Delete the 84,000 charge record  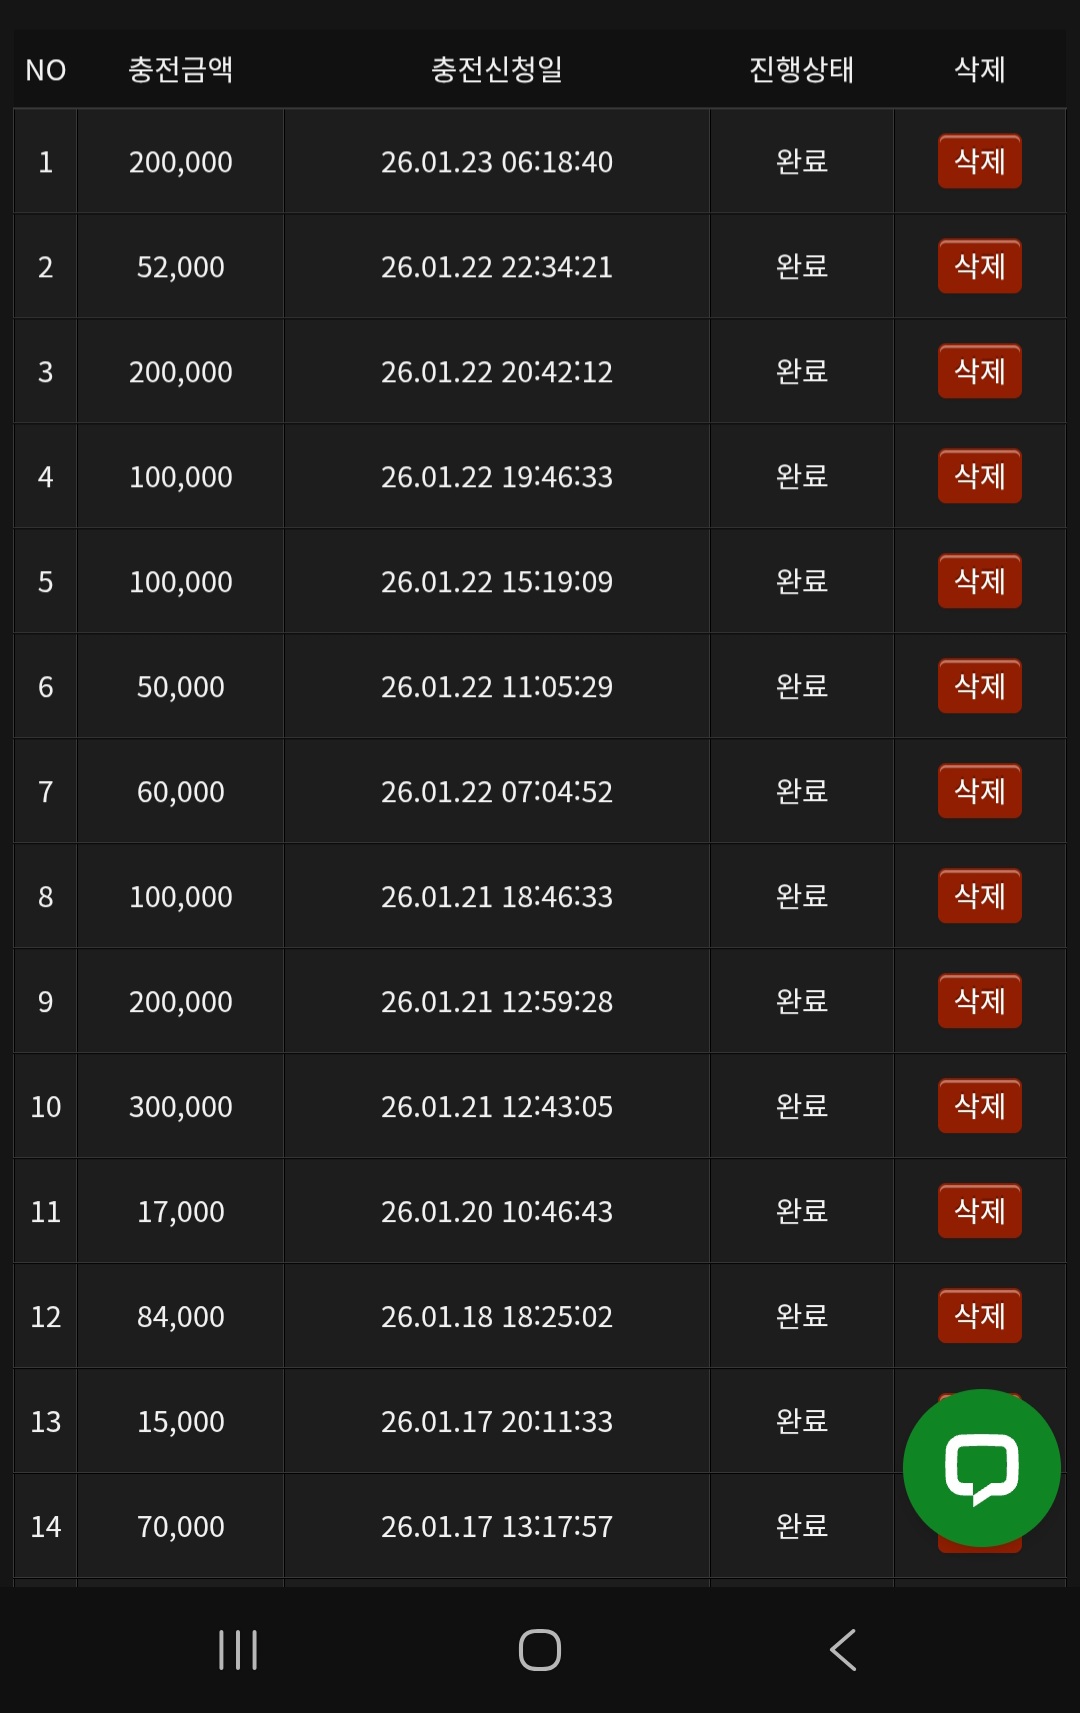pos(979,1316)
